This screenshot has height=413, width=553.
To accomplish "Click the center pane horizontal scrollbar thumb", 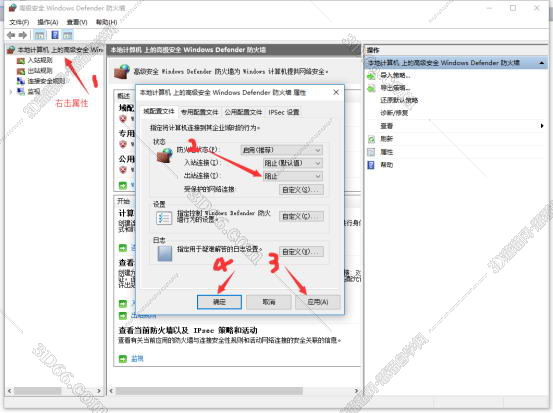I will pyautogui.click(x=209, y=391).
